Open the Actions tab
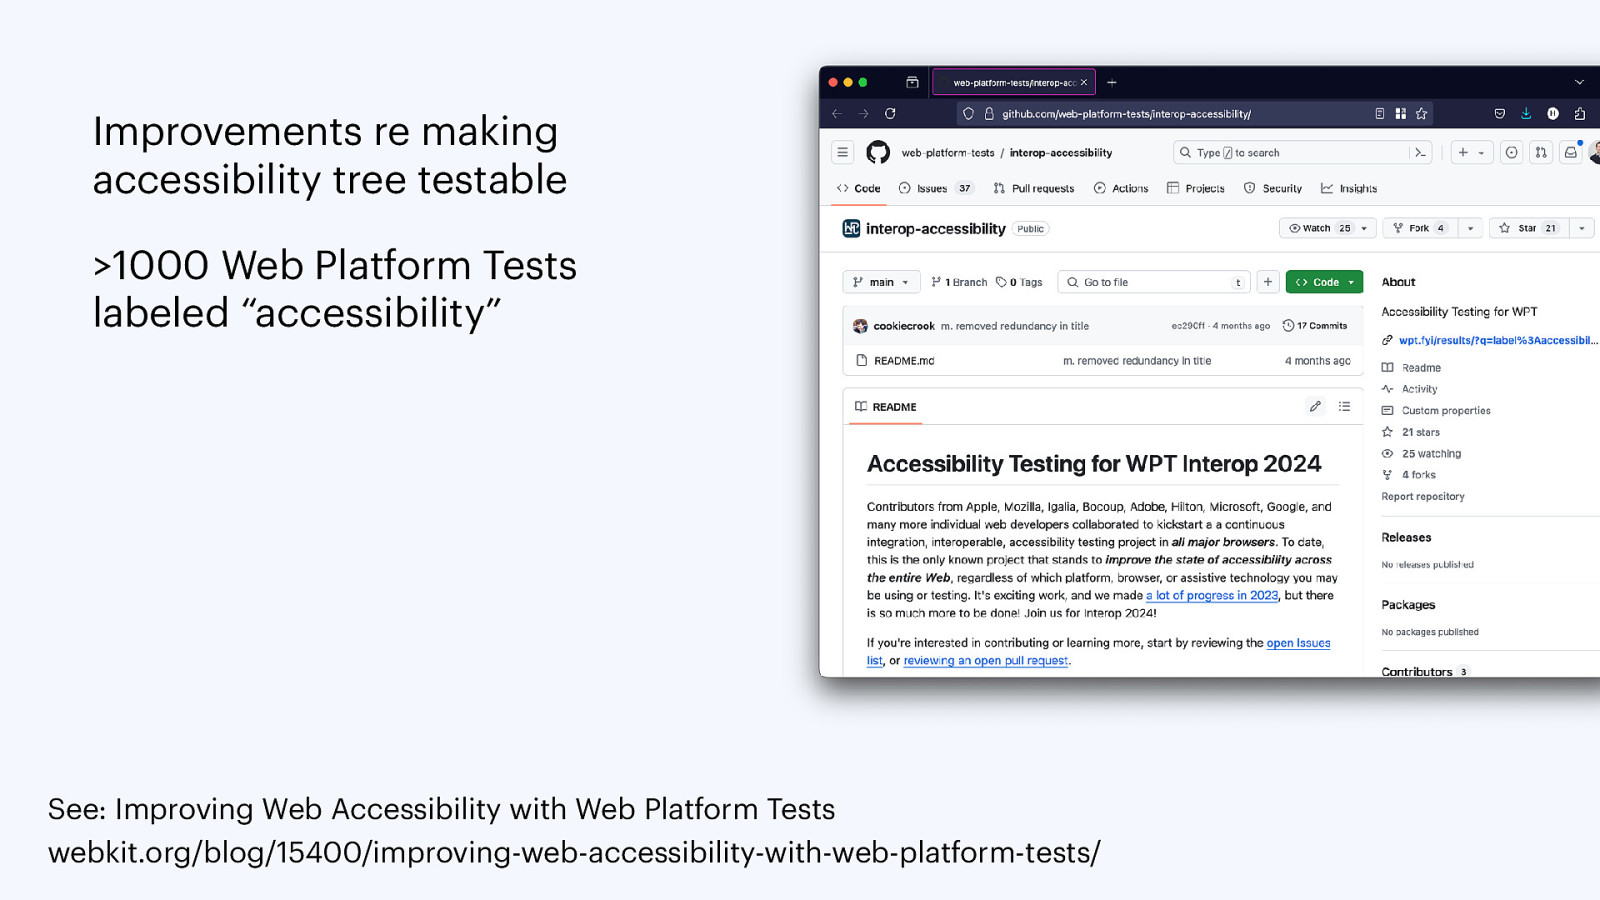The height and width of the screenshot is (900, 1600). click(1121, 188)
